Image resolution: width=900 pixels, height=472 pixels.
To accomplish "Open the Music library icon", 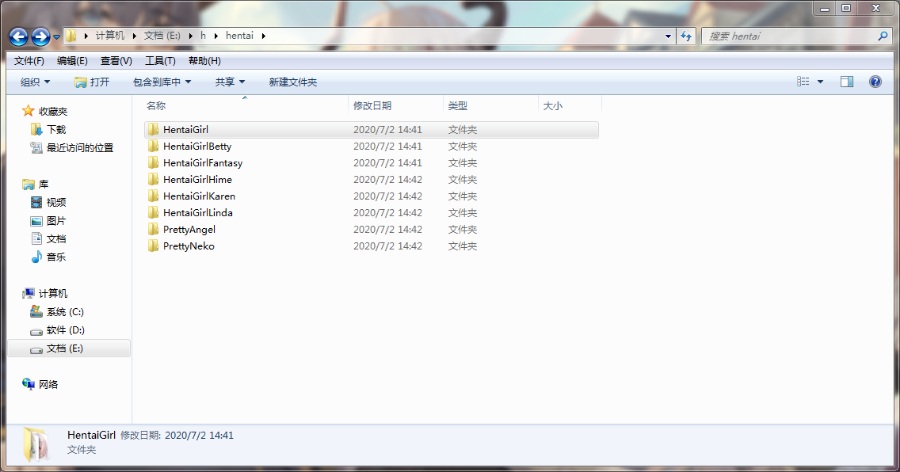I will coord(37,257).
